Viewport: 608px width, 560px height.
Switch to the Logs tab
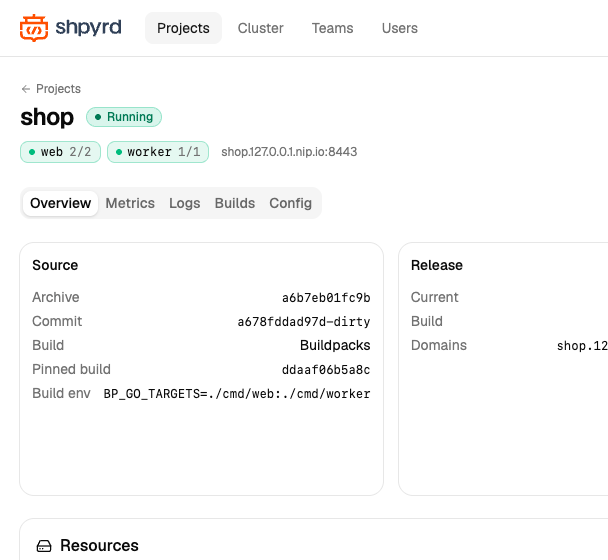pos(185,203)
